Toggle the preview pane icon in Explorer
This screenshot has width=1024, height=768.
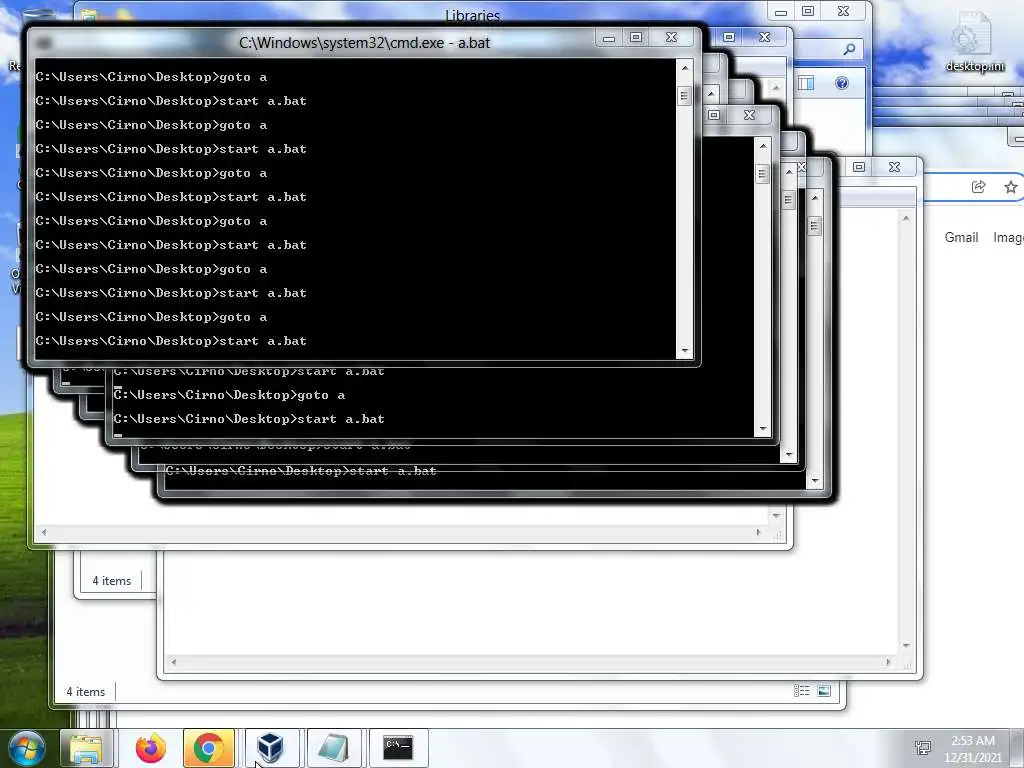[806, 83]
